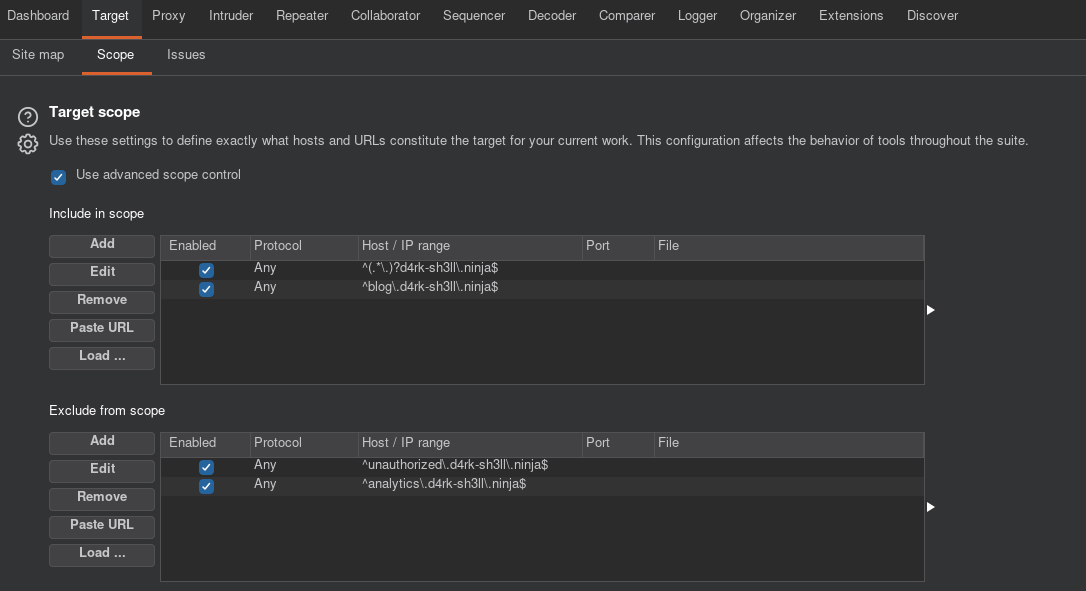The width and height of the screenshot is (1086, 591).
Task: Click Paste URL under Exclude from scope
Action: coord(102,527)
